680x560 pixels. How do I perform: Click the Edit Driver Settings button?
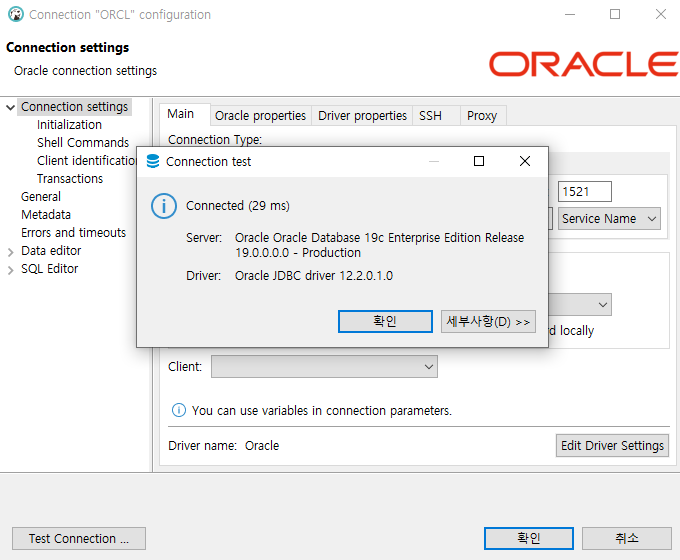pyautogui.click(x=612, y=445)
